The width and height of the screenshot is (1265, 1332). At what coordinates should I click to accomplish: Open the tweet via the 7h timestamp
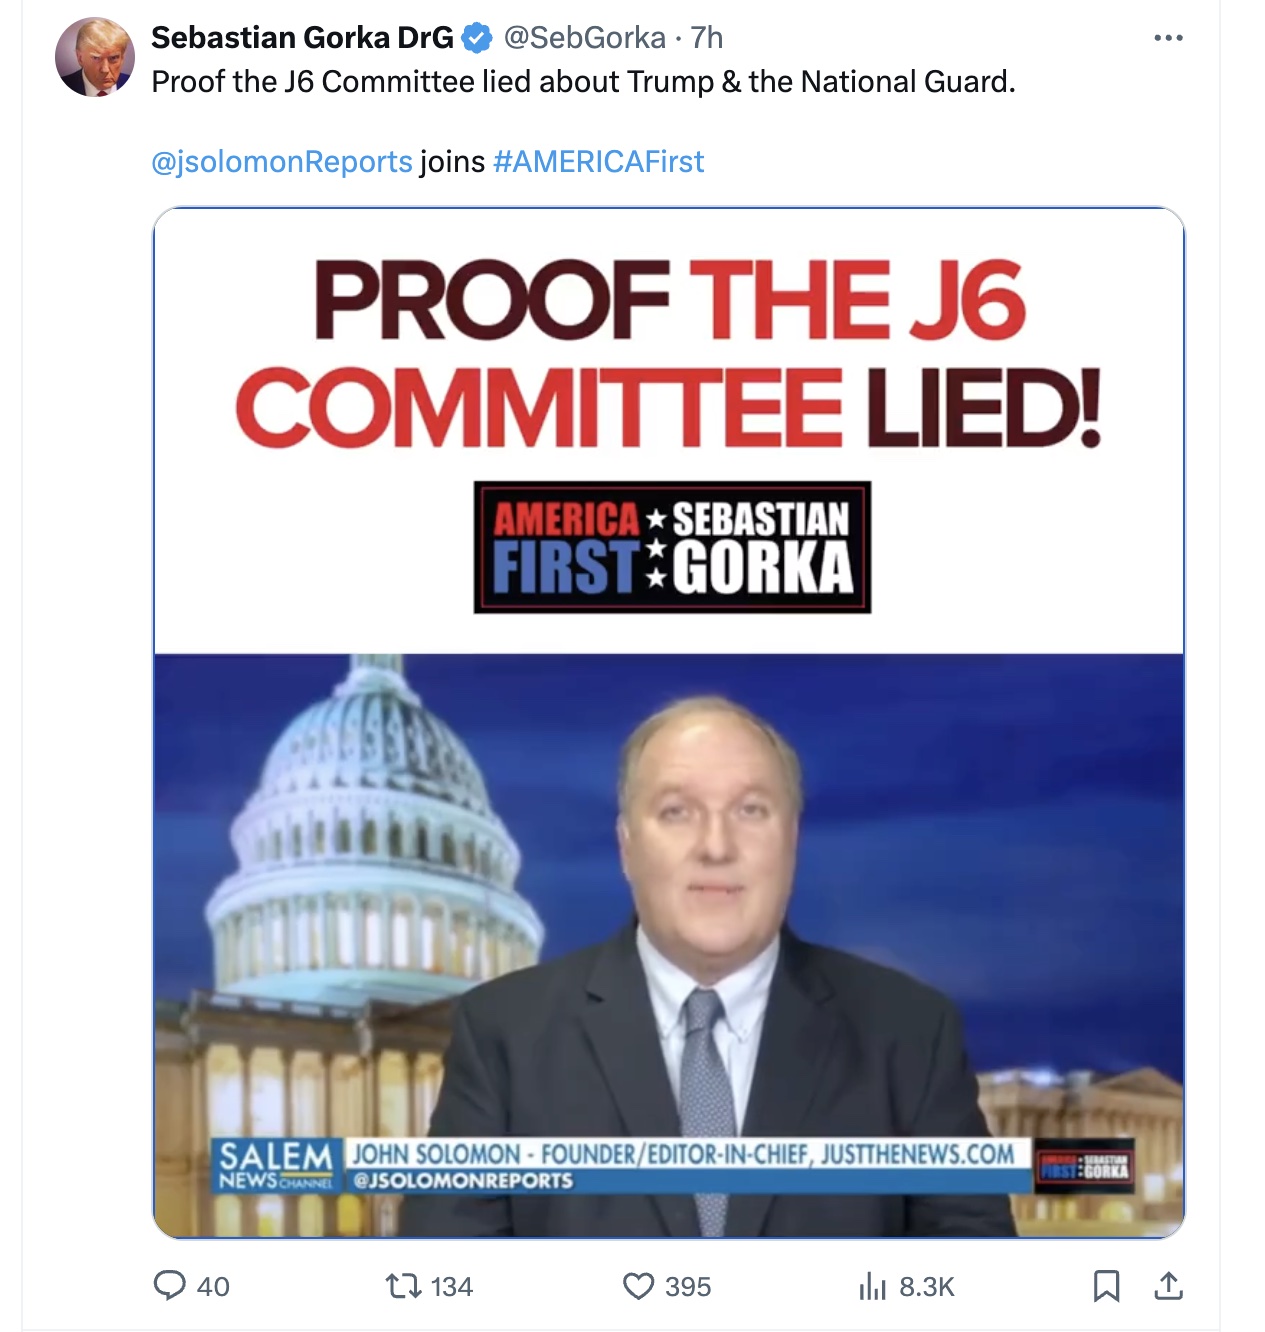708,38
